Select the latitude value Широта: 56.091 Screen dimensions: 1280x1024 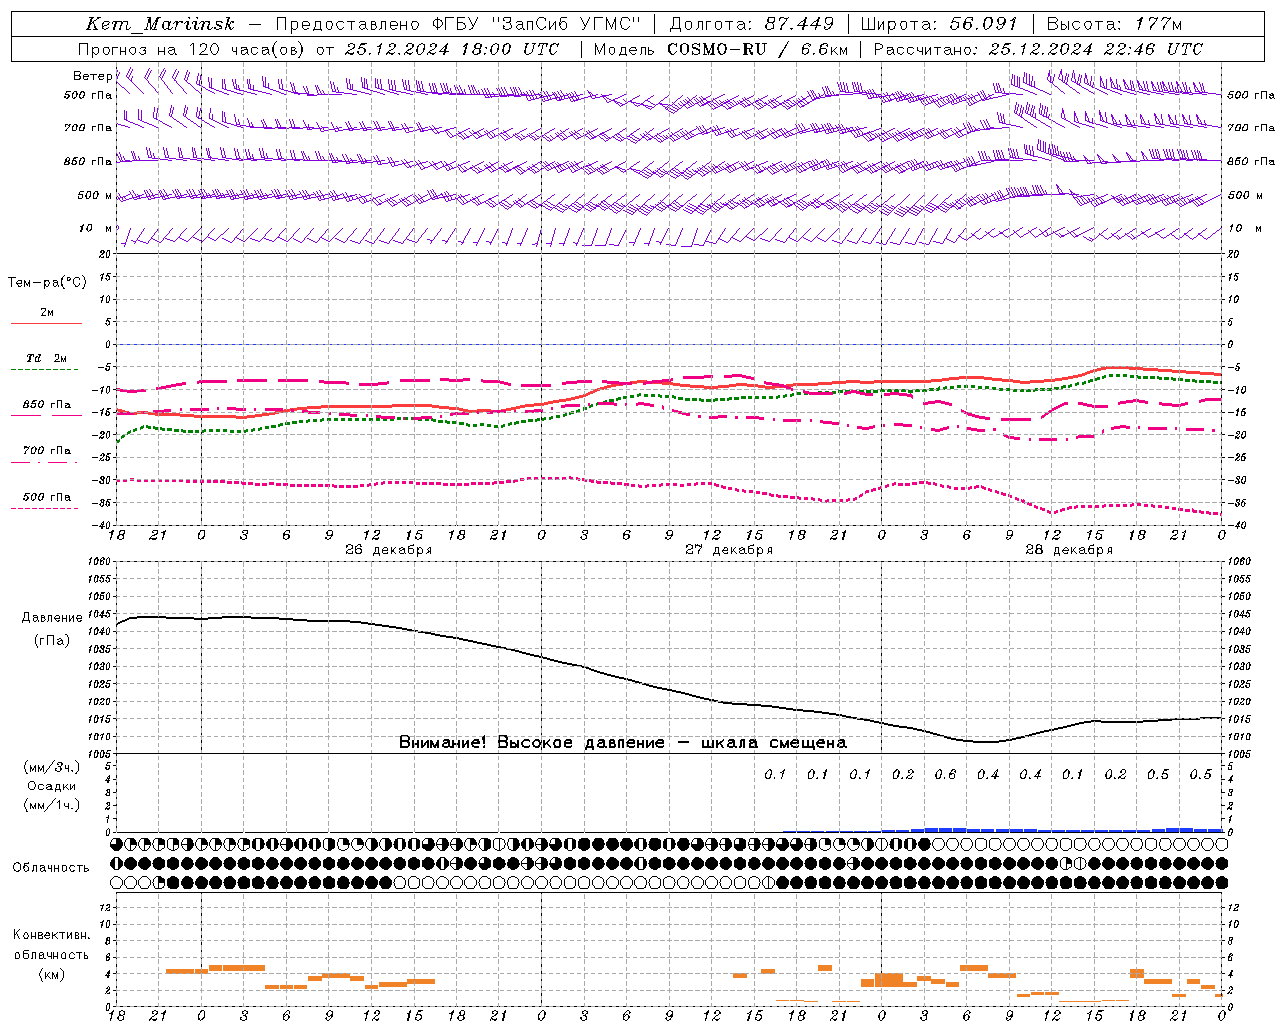tap(938, 24)
